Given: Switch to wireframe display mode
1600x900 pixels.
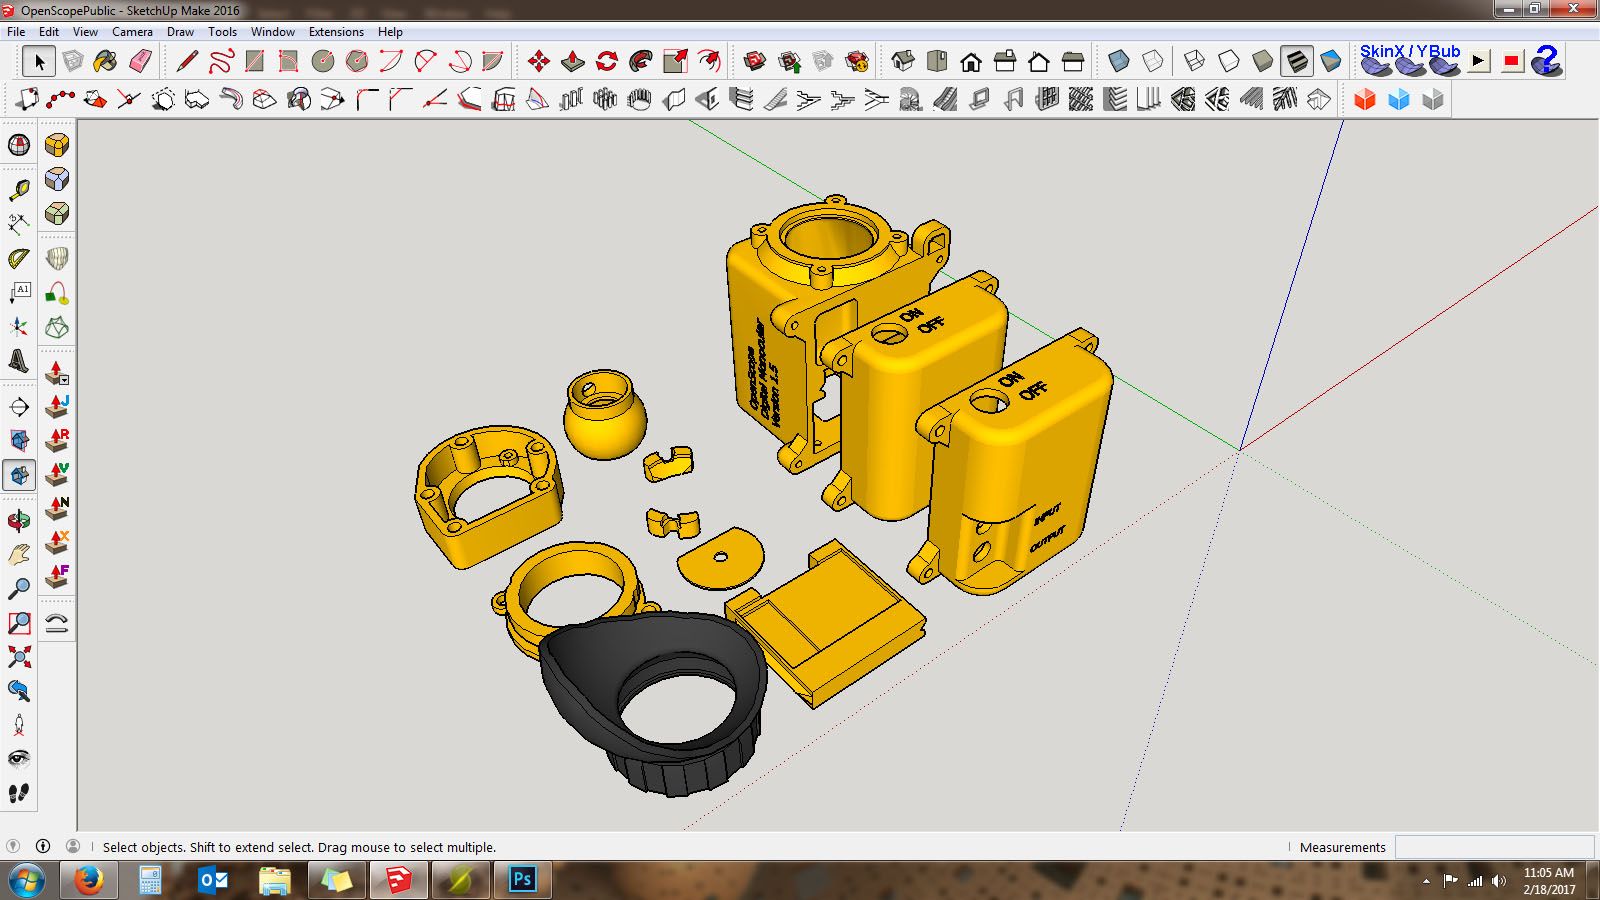Looking at the screenshot, I should [x=1192, y=61].
